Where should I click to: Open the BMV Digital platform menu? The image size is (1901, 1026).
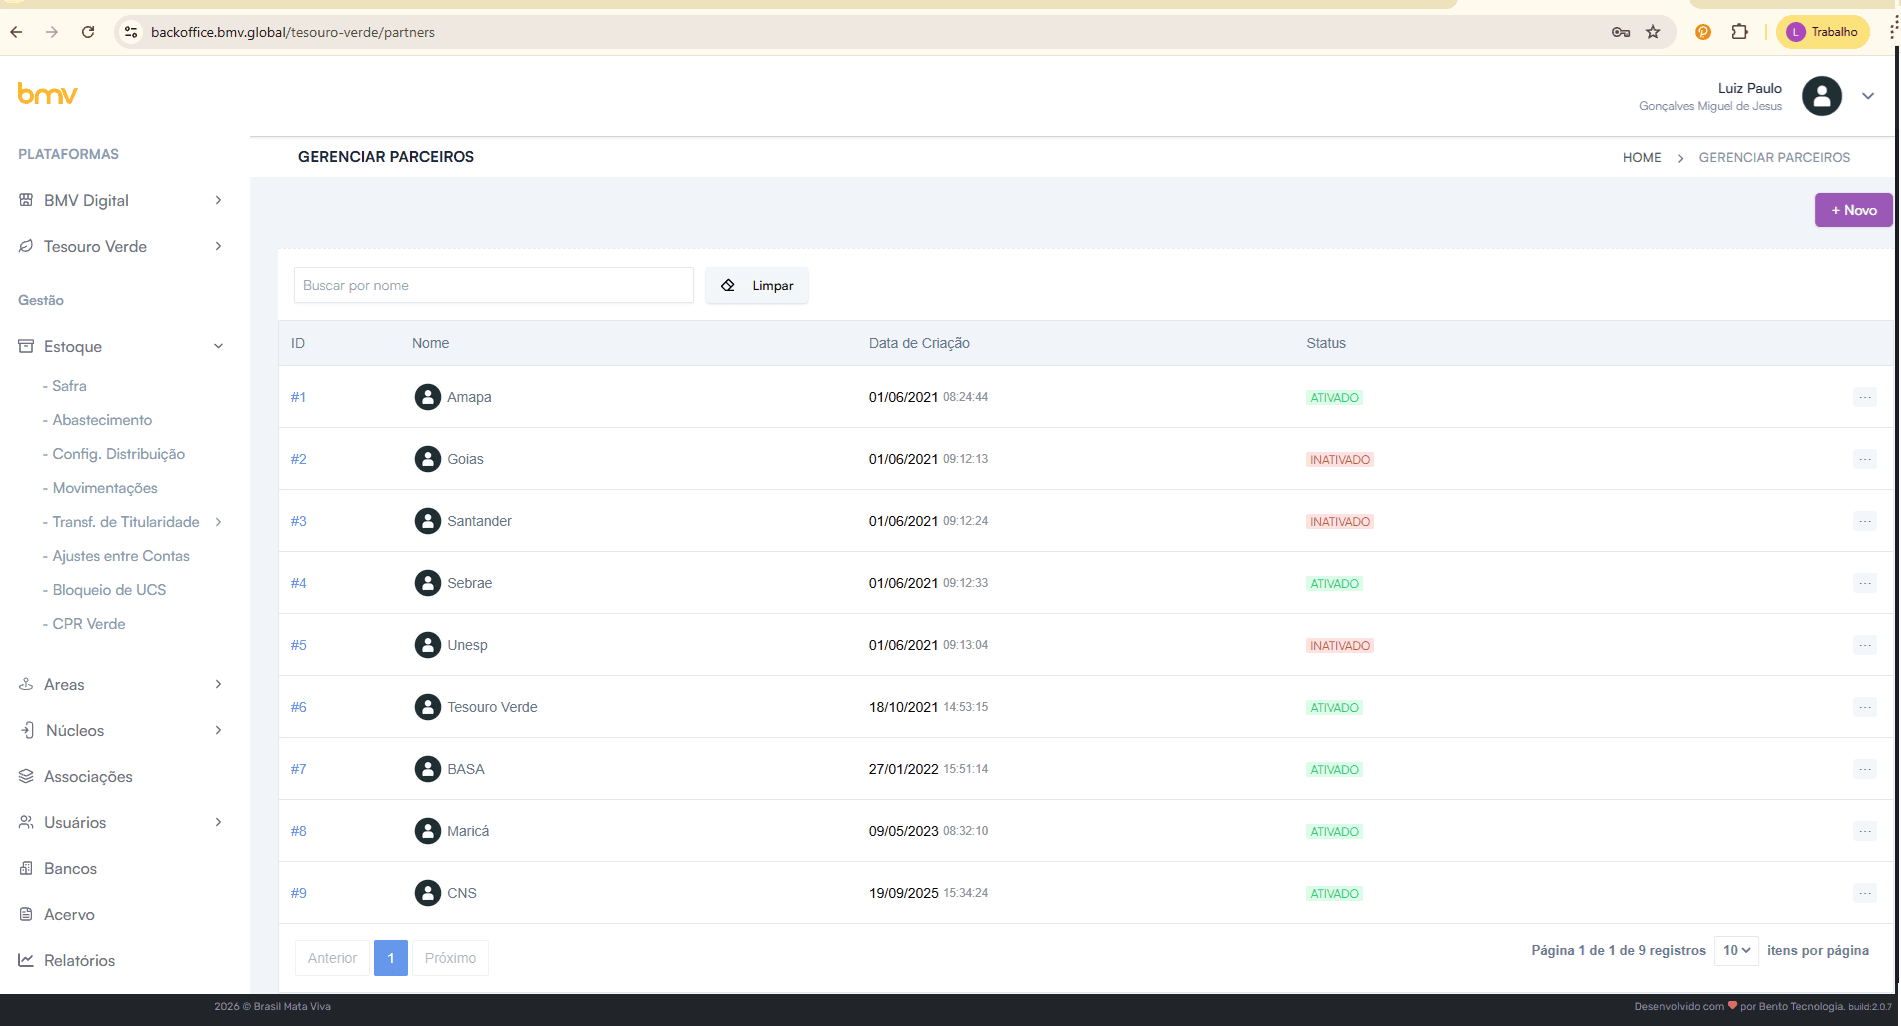click(86, 200)
